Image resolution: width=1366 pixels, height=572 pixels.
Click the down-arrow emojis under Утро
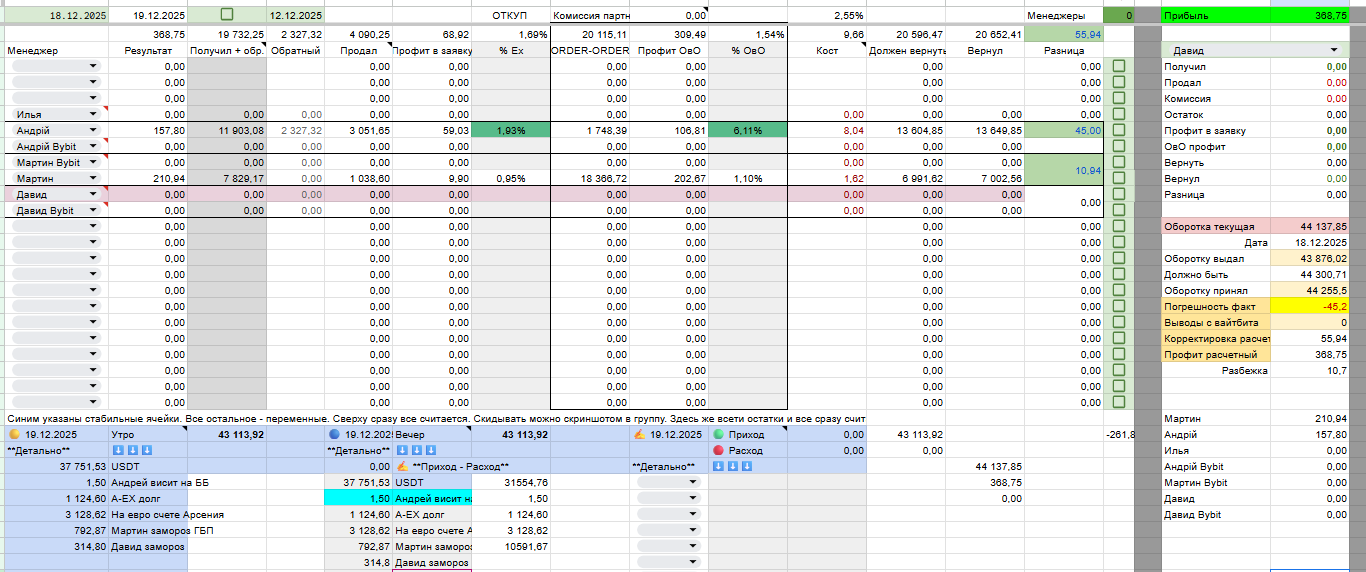pyautogui.click(x=131, y=451)
